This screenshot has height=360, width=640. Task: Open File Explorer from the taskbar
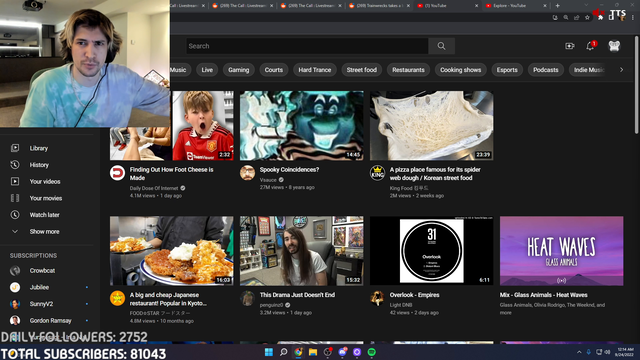click(x=313, y=352)
